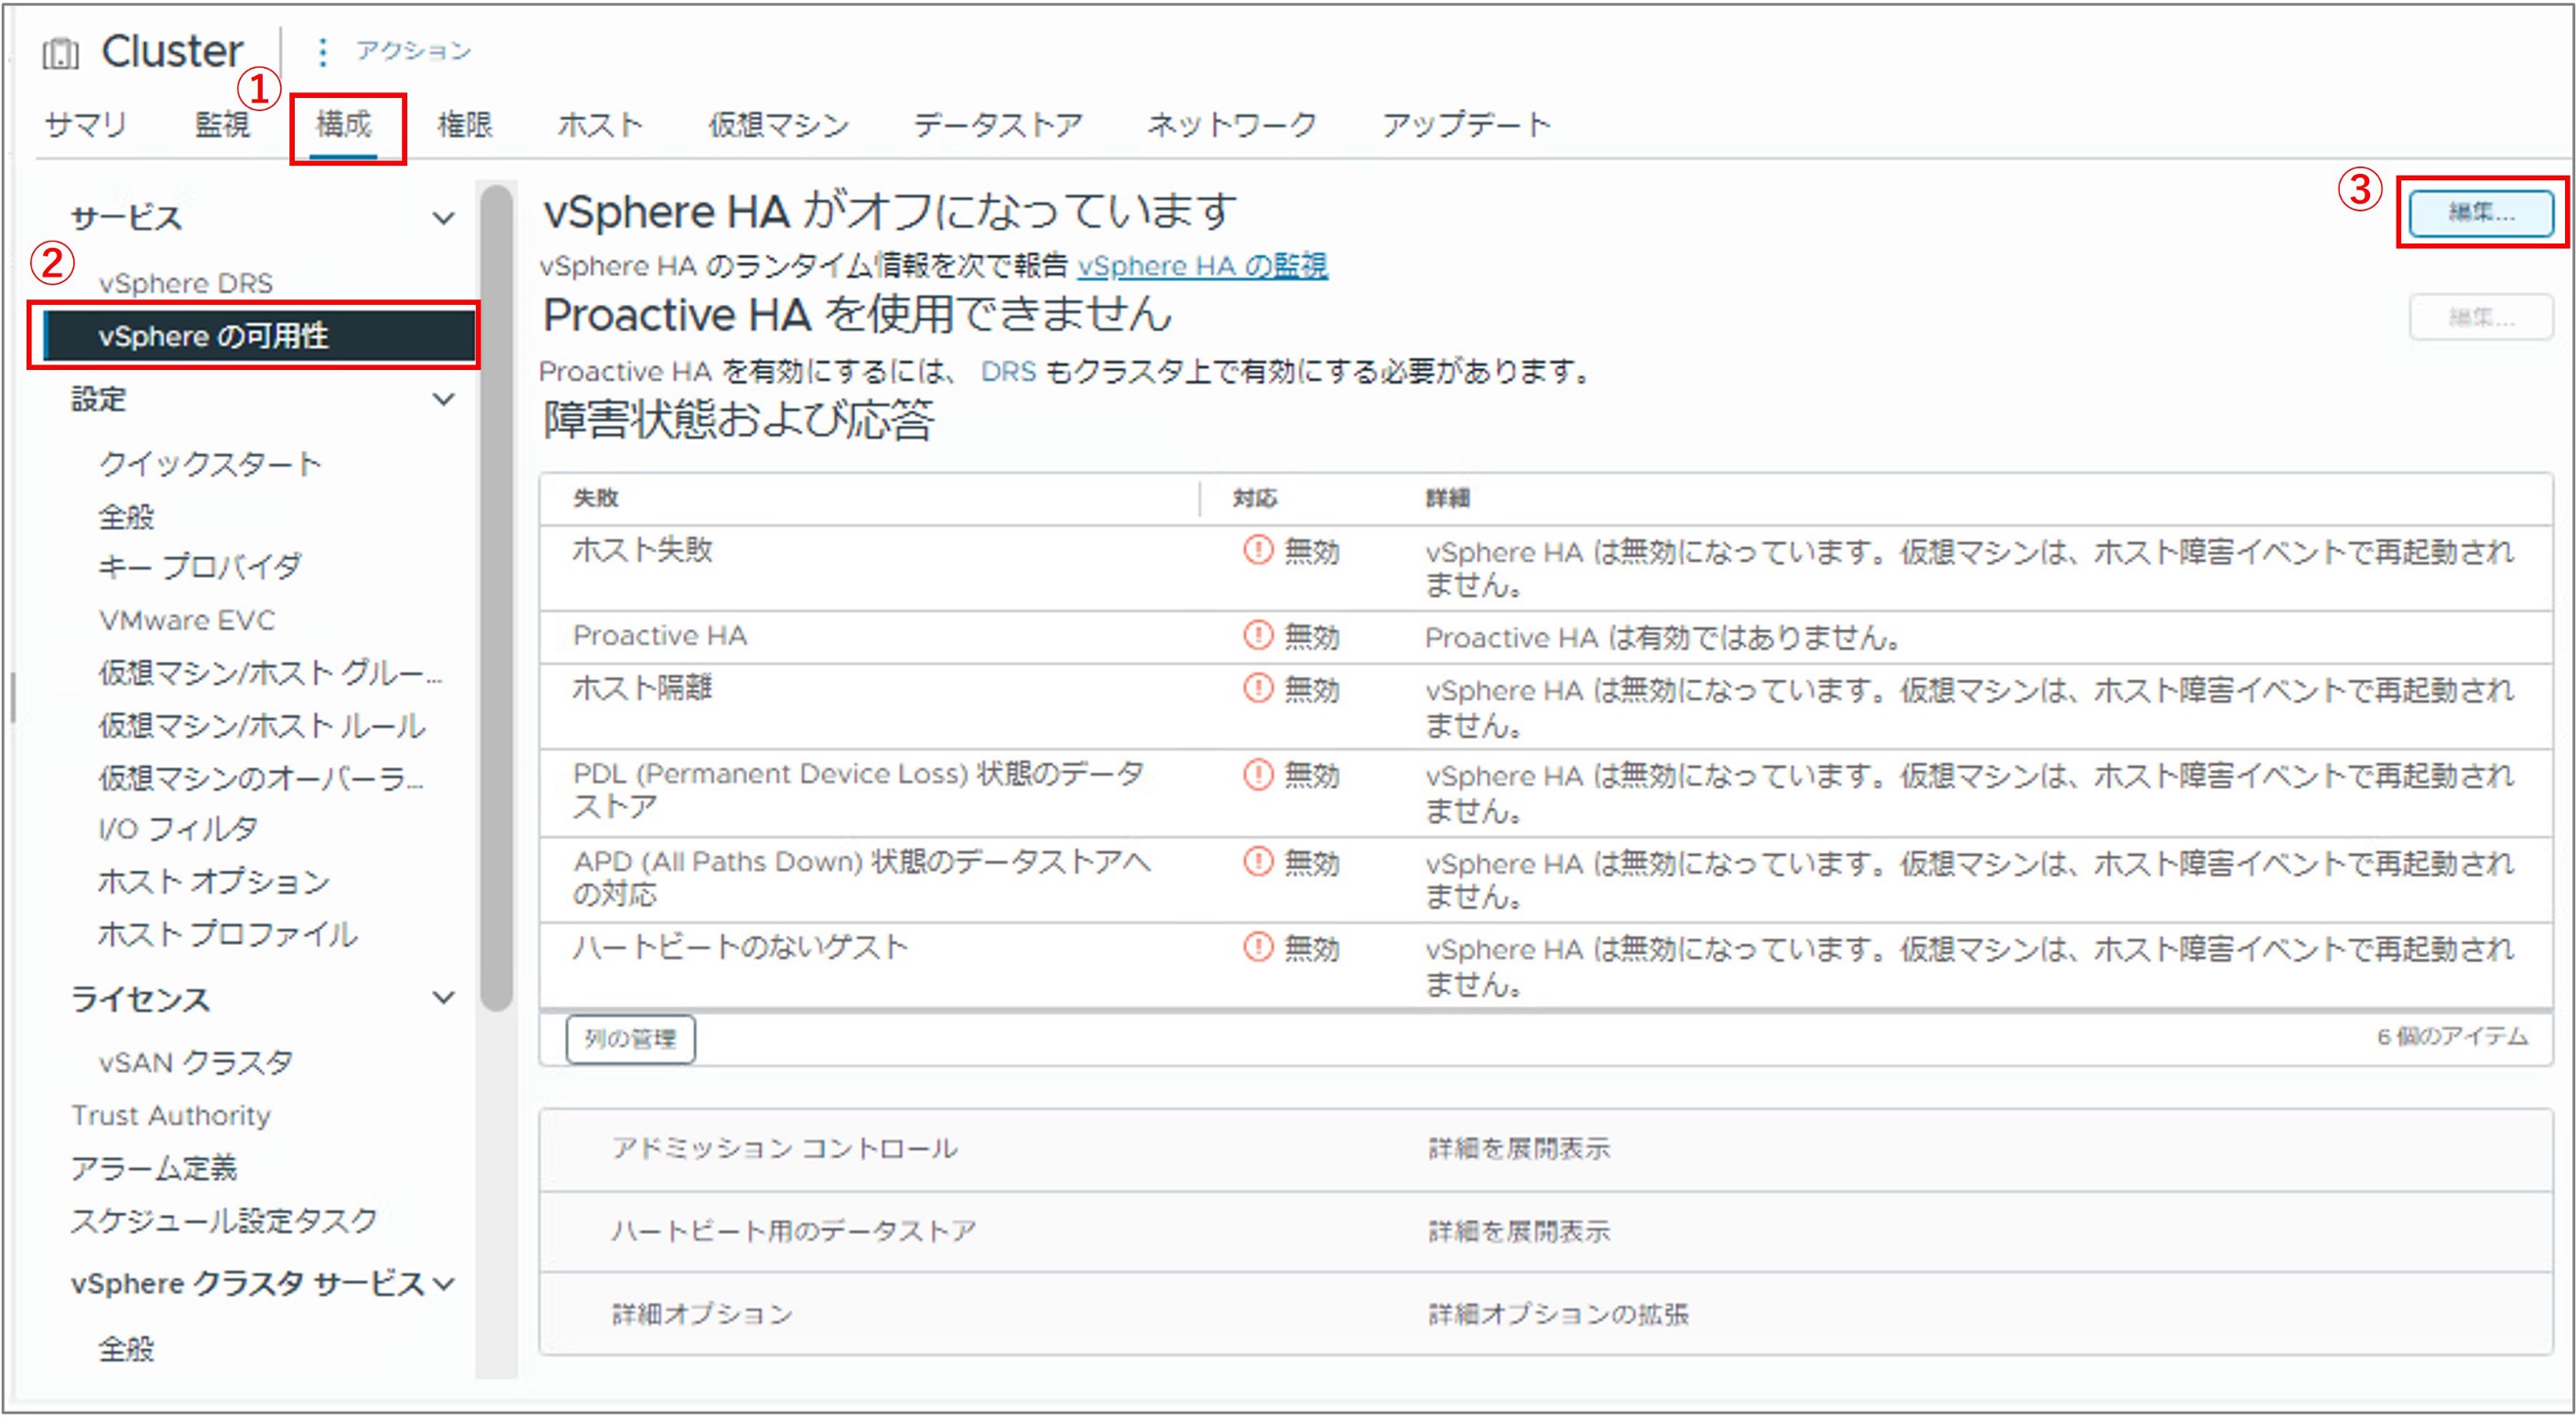Open スケジュール設定タスク in the sidebar
Image resolution: width=2576 pixels, height=1418 pixels.
coord(224,1221)
